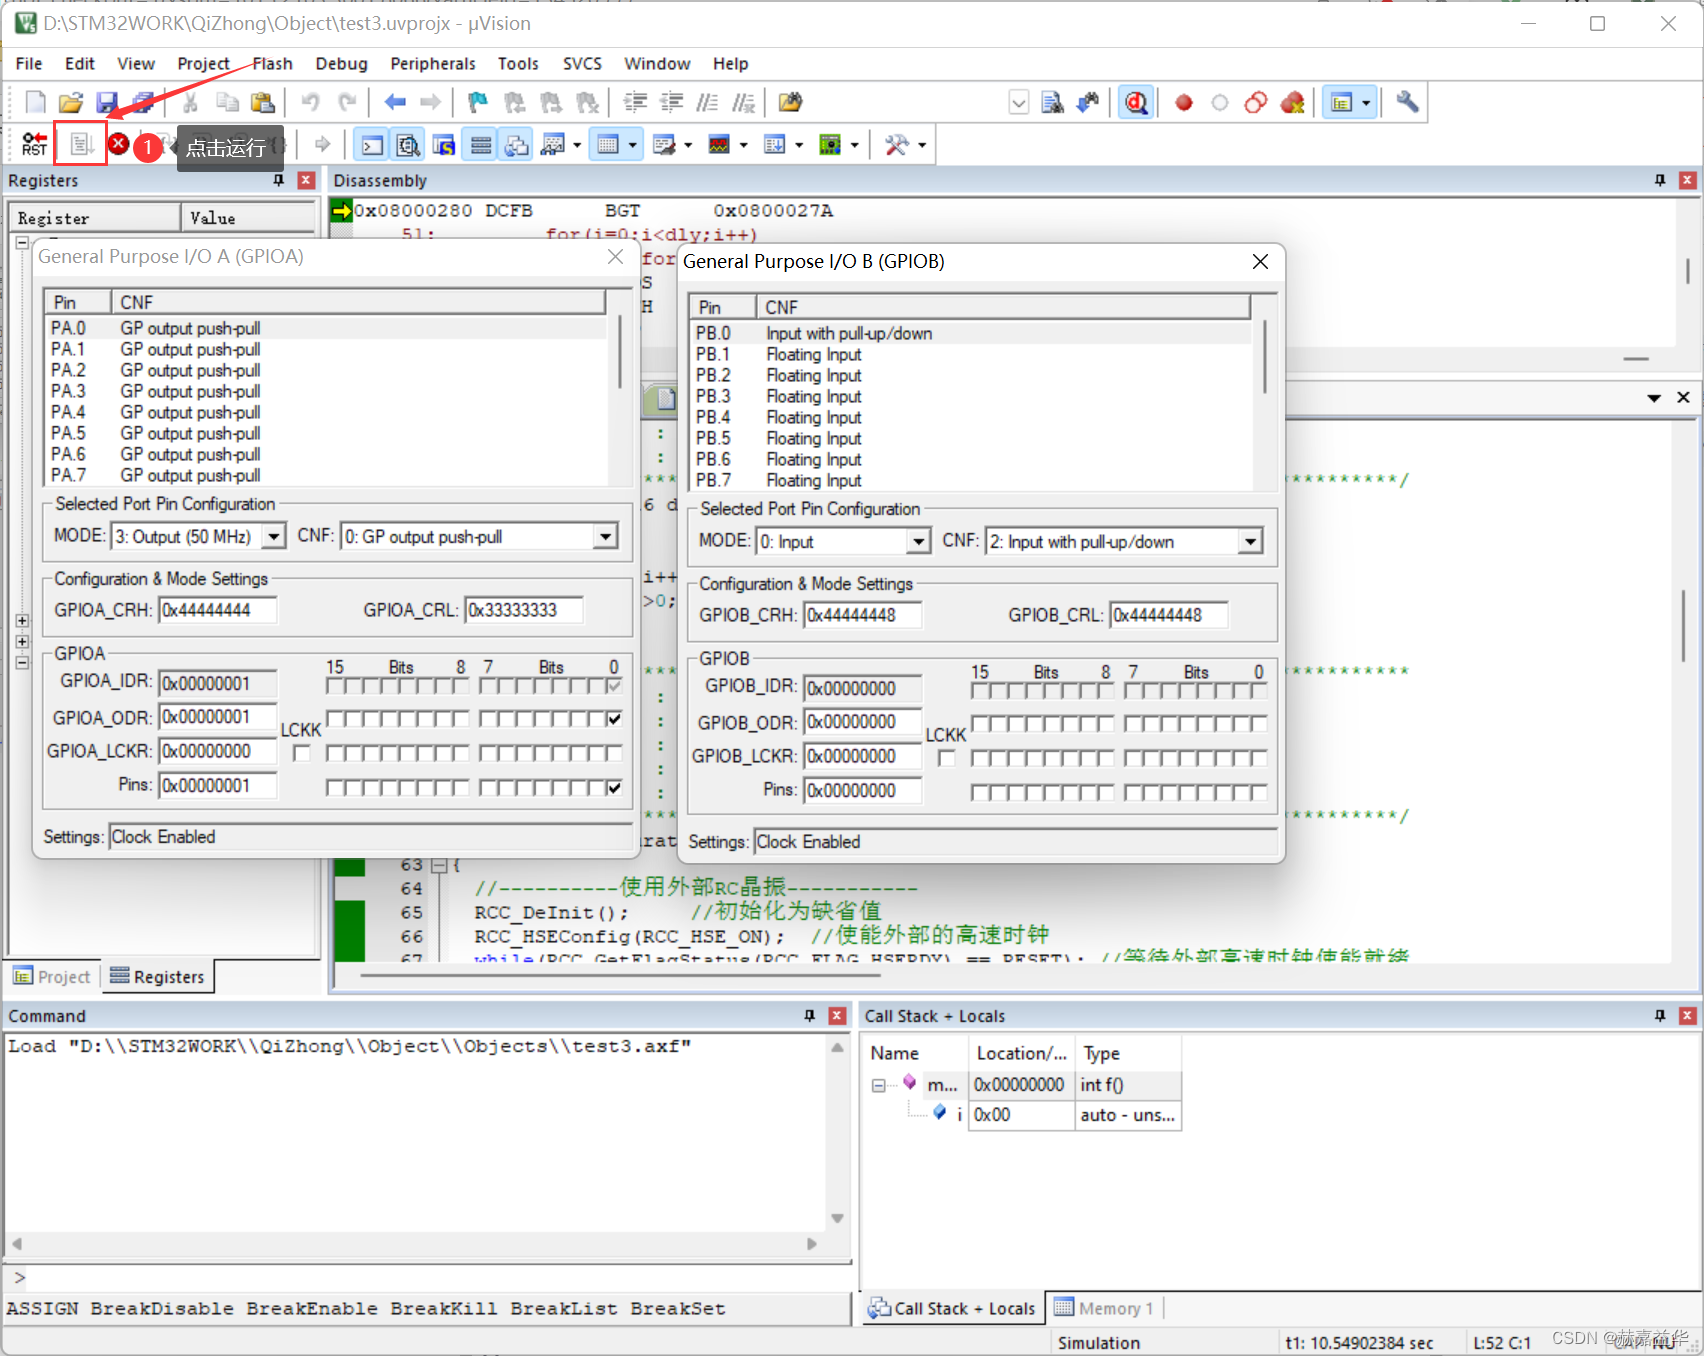Check GPIOA_ODR bit 15 checkbox
The image size is (1704, 1356).
click(x=335, y=719)
